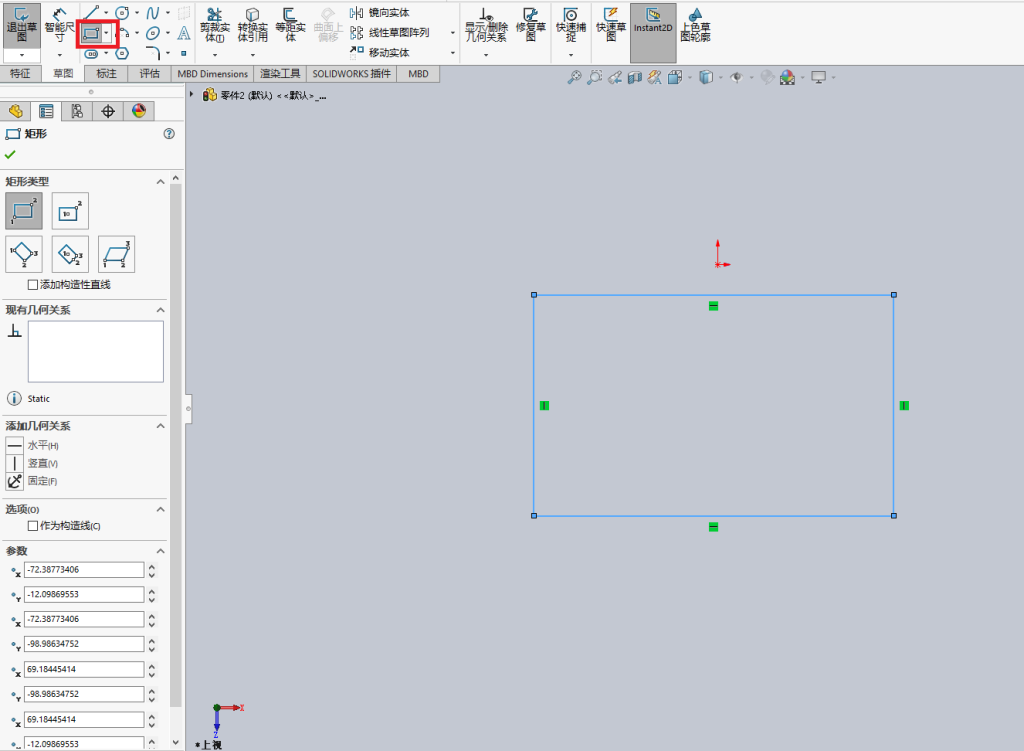Select the Text (A) sketch tool
Screen dimensions: 1024x751
tap(184, 33)
